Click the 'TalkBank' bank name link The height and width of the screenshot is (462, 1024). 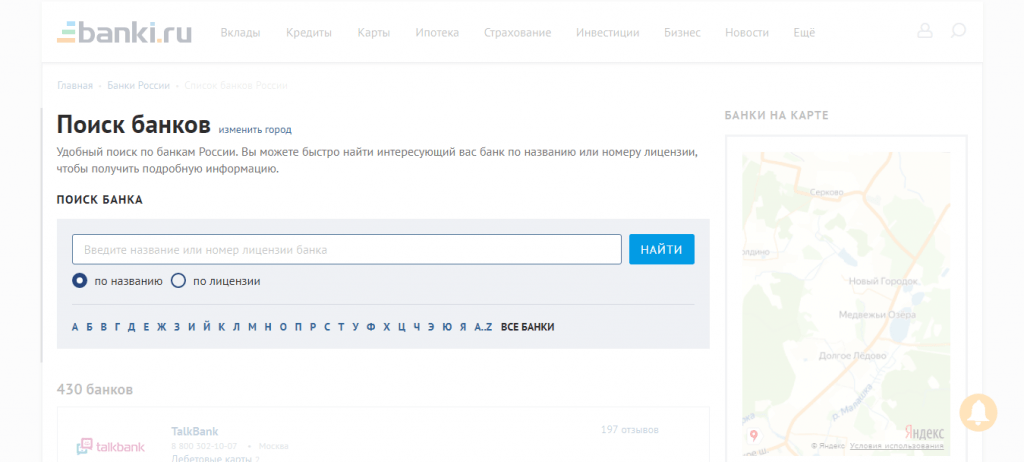[x=194, y=431]
